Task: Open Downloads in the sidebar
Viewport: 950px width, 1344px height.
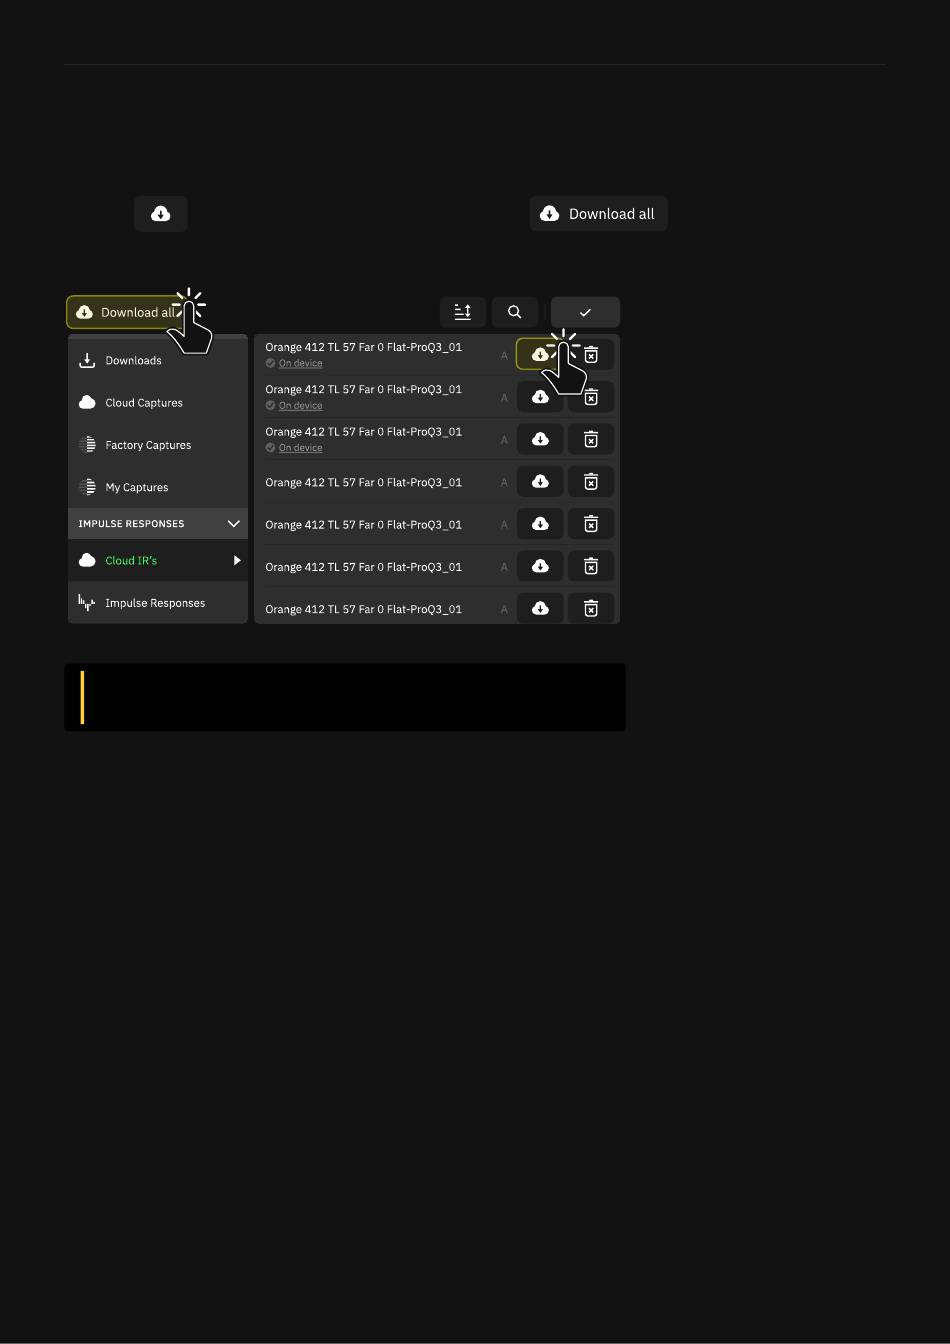Action: [158, 361]
